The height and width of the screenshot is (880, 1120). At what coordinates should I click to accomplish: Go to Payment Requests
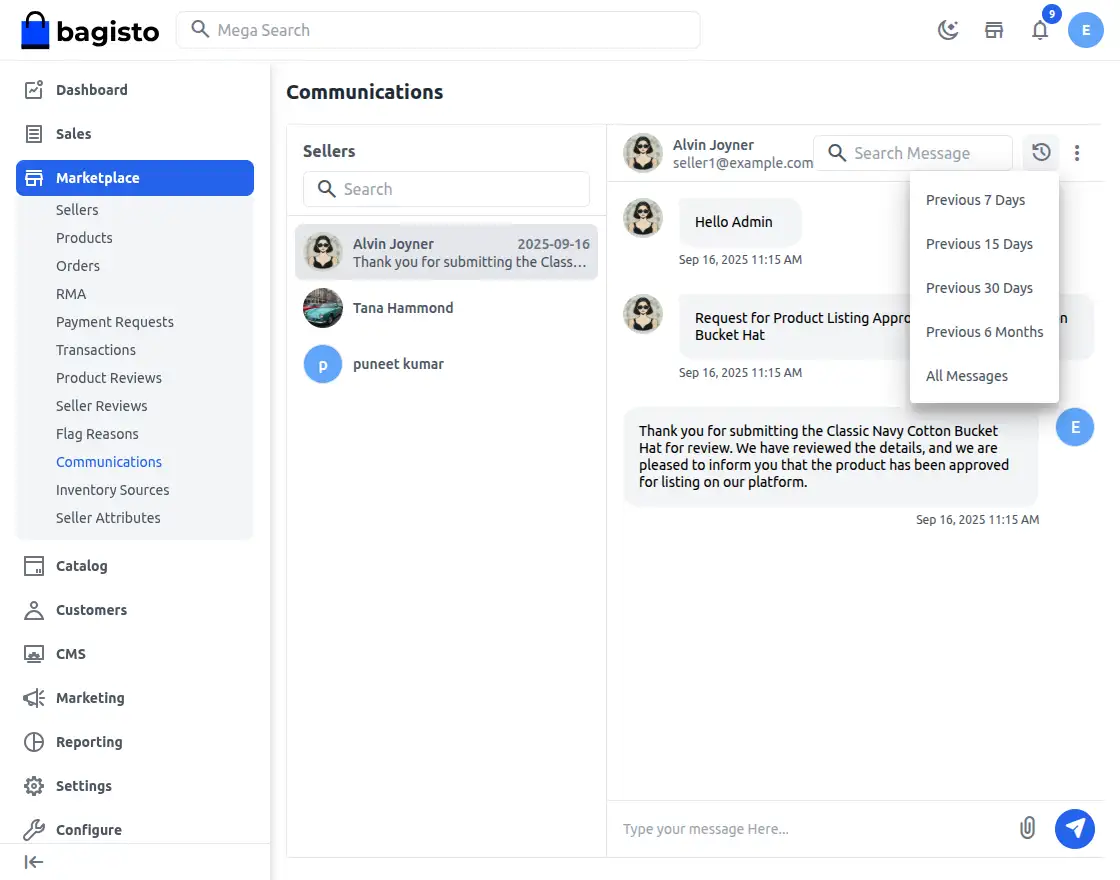114,322
